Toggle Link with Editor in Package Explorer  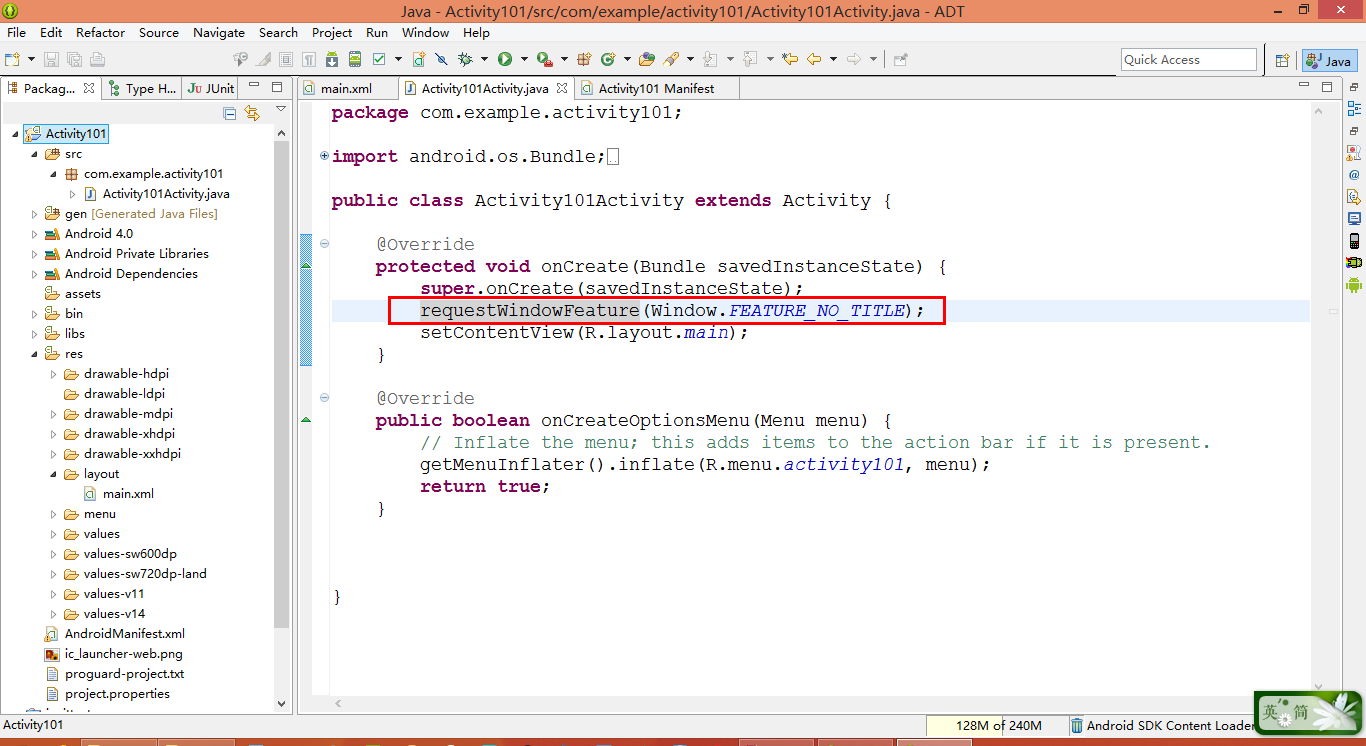(252, 113)
